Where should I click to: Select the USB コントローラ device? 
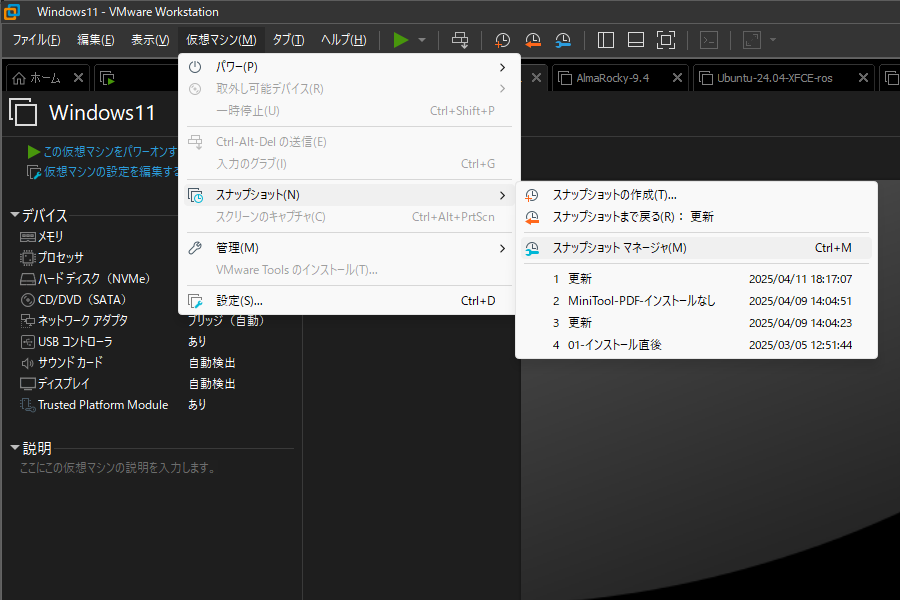click(x=66, y=342)
